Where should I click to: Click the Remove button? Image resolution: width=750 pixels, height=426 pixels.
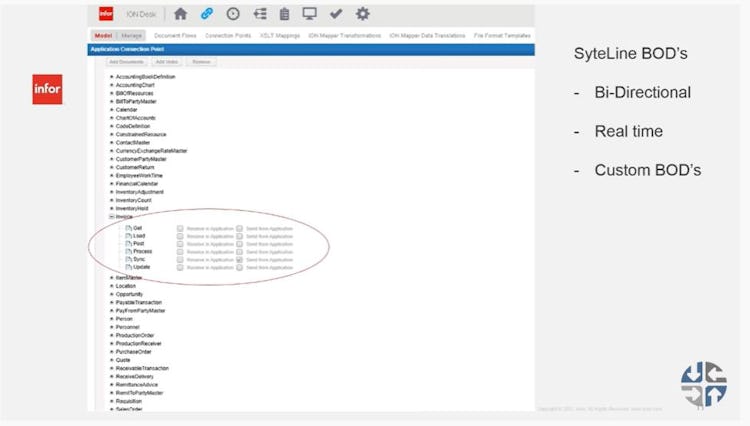tap(201, 62)
